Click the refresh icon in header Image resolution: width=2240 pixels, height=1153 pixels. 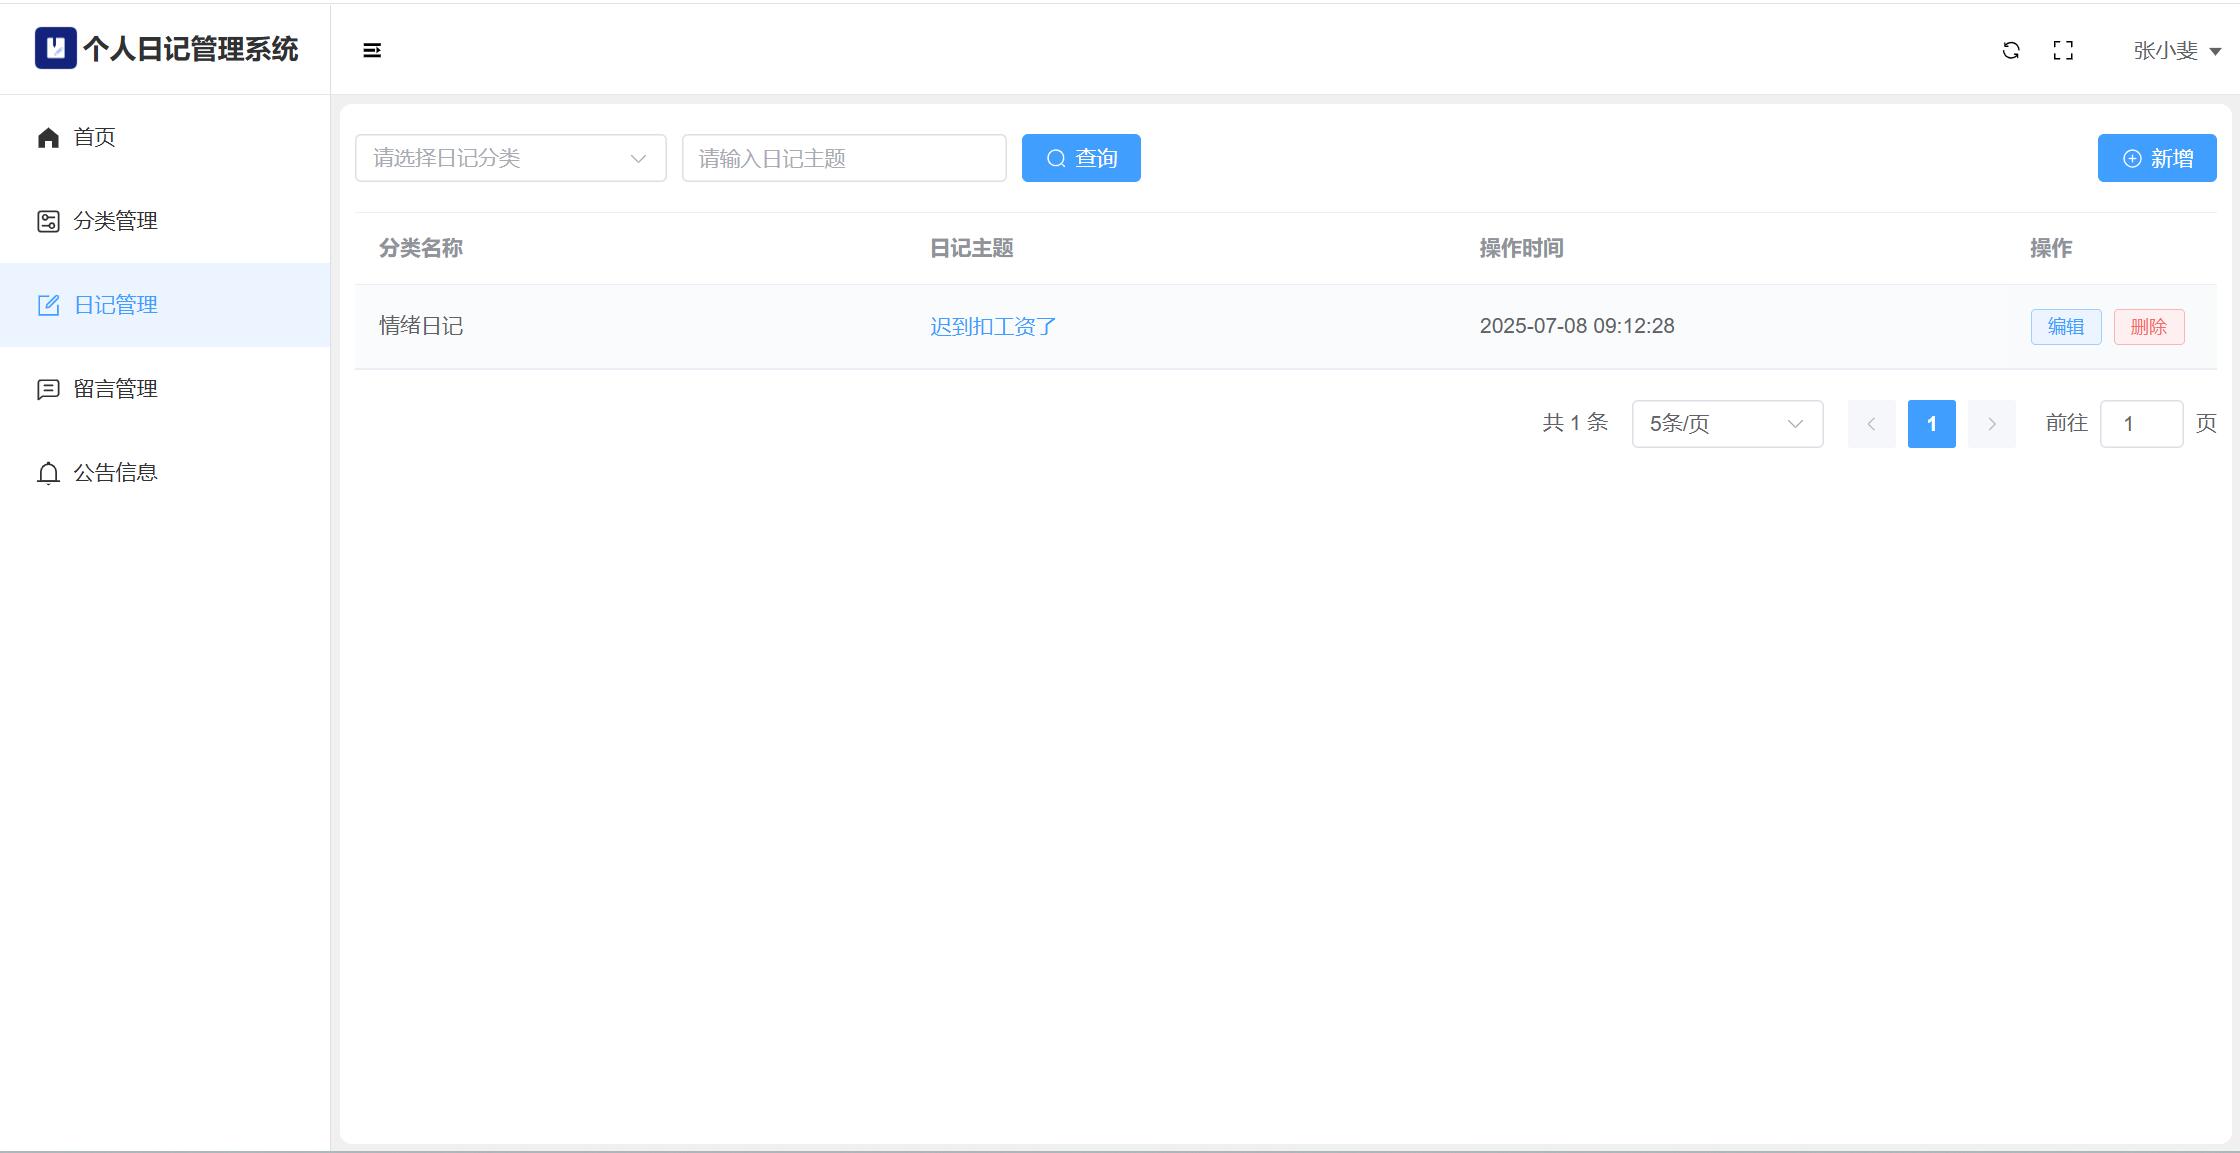pos(2011,50)
